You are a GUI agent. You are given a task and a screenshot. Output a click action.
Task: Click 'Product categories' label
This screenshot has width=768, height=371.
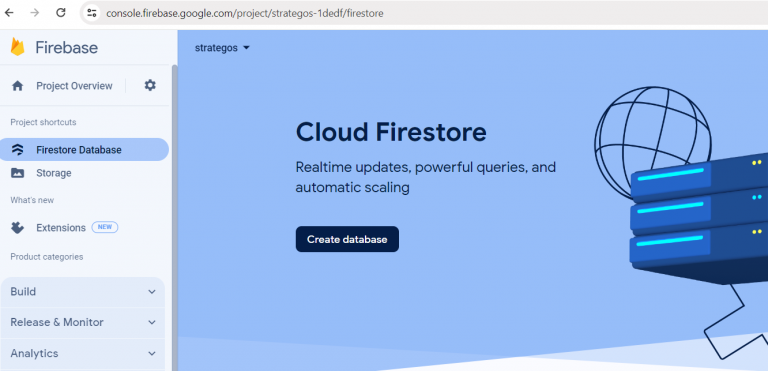(x=47, y=257)
